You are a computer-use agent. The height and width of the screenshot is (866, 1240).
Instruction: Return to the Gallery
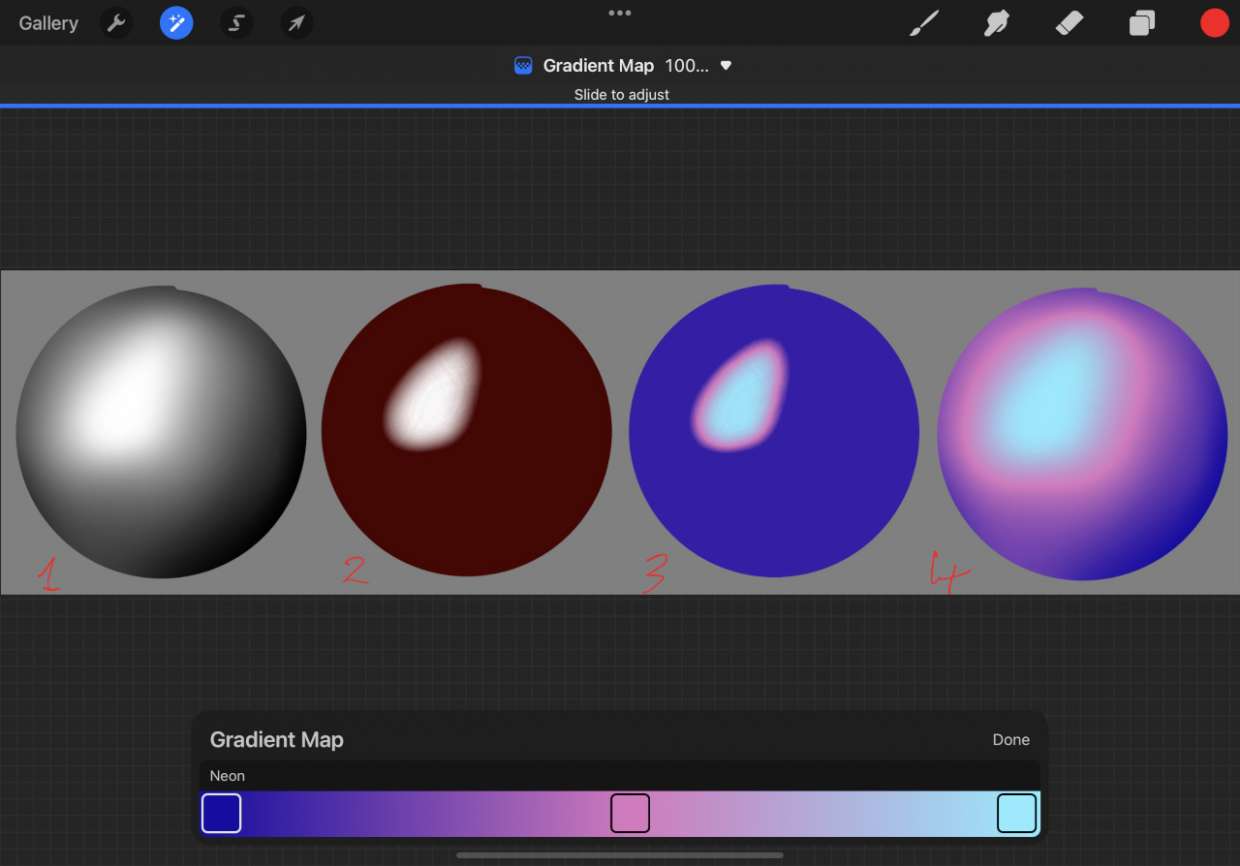tap(48, 23)
